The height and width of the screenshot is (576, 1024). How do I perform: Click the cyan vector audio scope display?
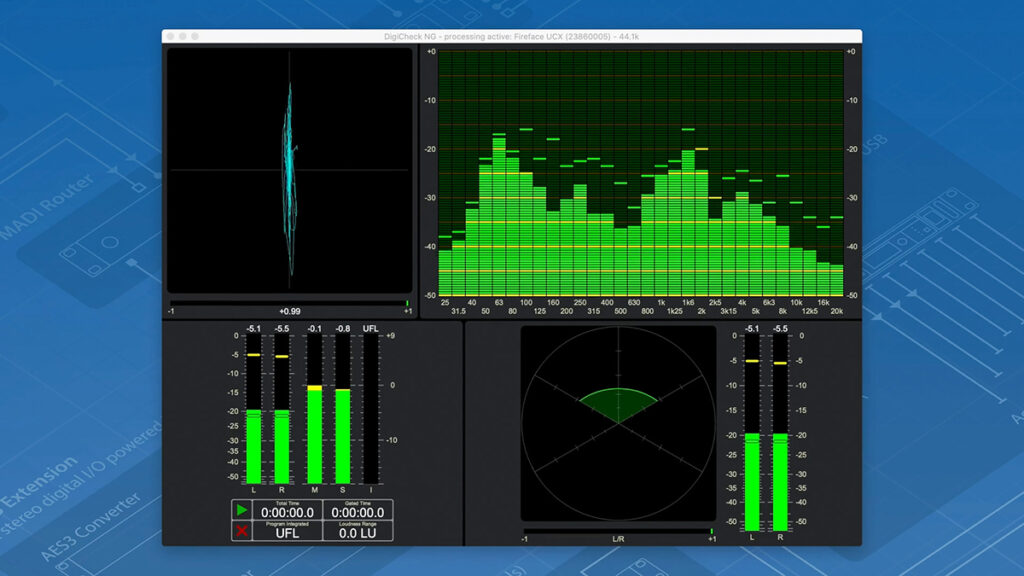tap(289, 170)
